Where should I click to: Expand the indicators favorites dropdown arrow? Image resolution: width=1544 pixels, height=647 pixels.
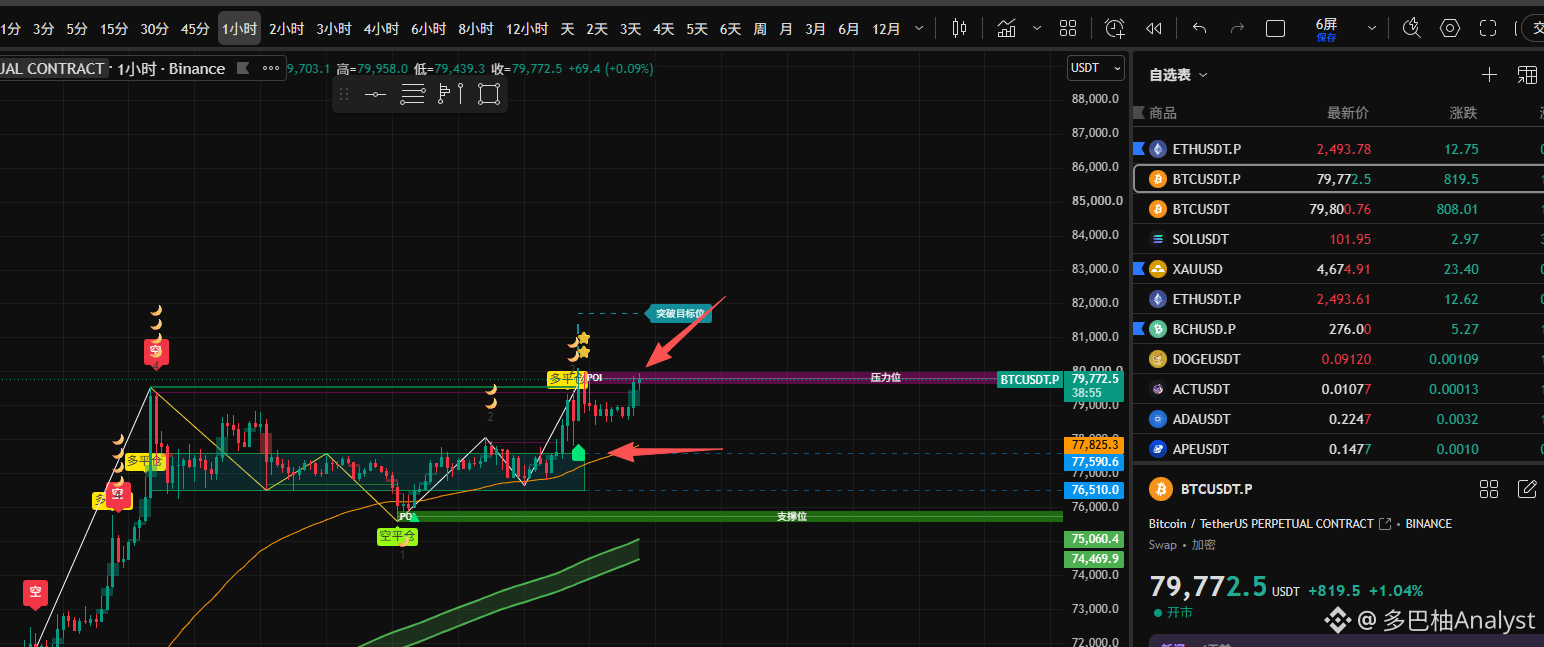point(1037,29)
